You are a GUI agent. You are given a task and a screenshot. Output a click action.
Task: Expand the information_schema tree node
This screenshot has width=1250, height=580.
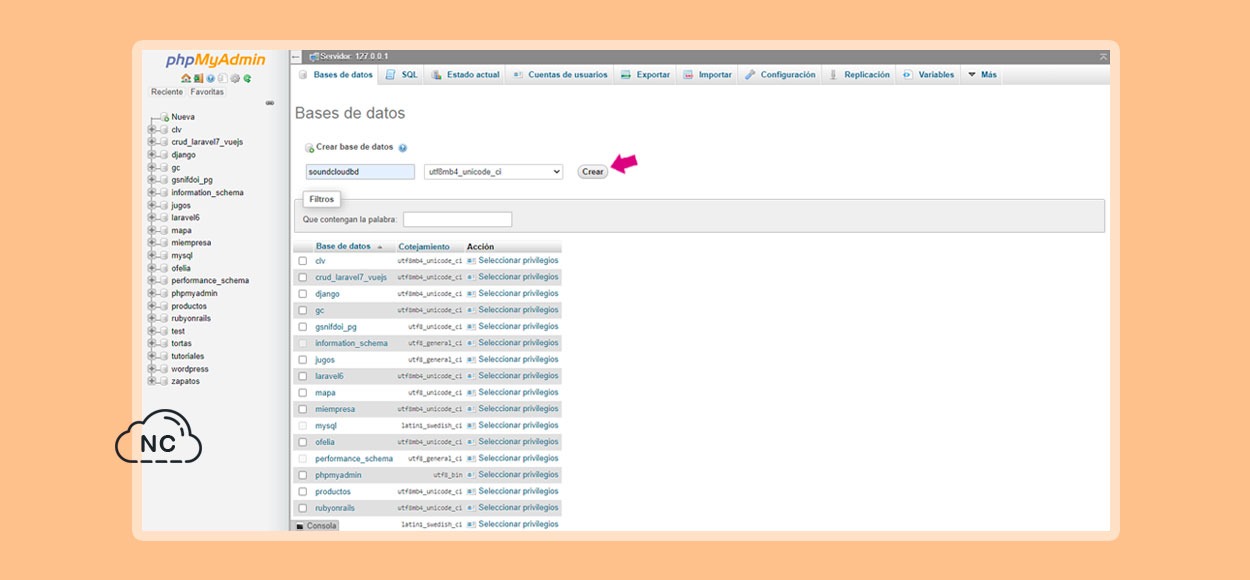click(x=152, y=193)
